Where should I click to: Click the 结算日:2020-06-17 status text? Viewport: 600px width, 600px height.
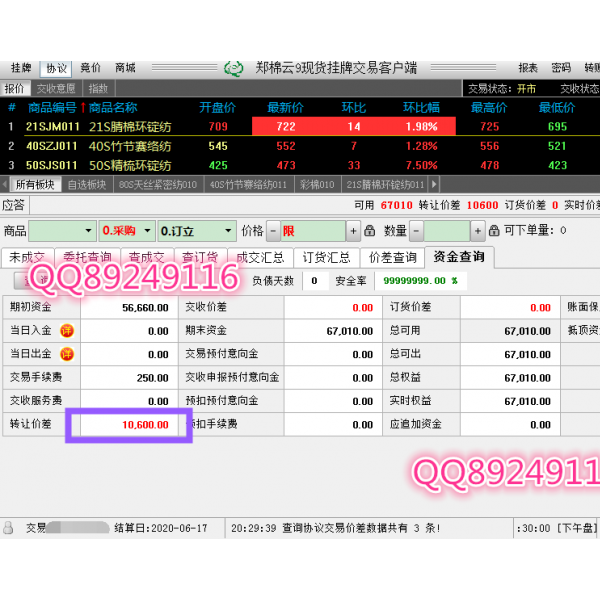[161, 528]
